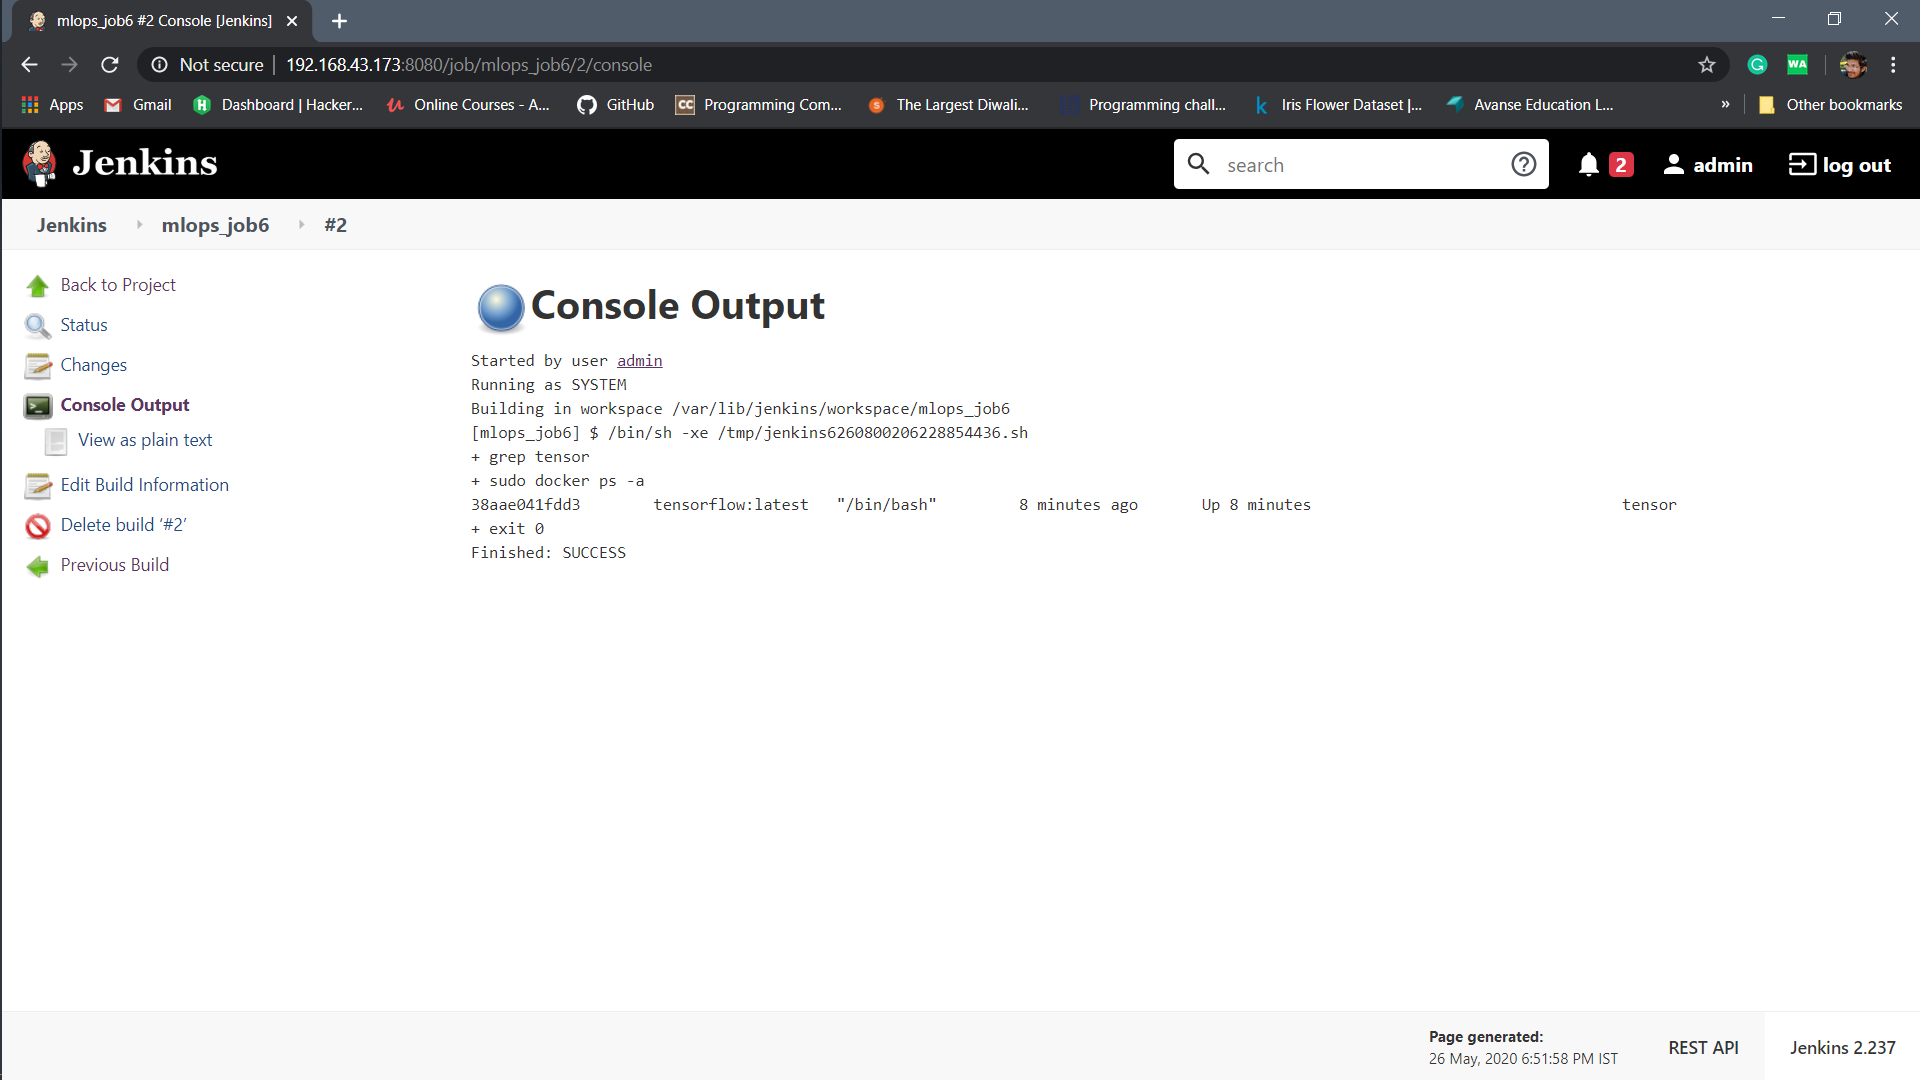The width and height of the screenshot is (1920, 1080).
Task: Click the search help question-mark icon
Action: pos(1523,164)
